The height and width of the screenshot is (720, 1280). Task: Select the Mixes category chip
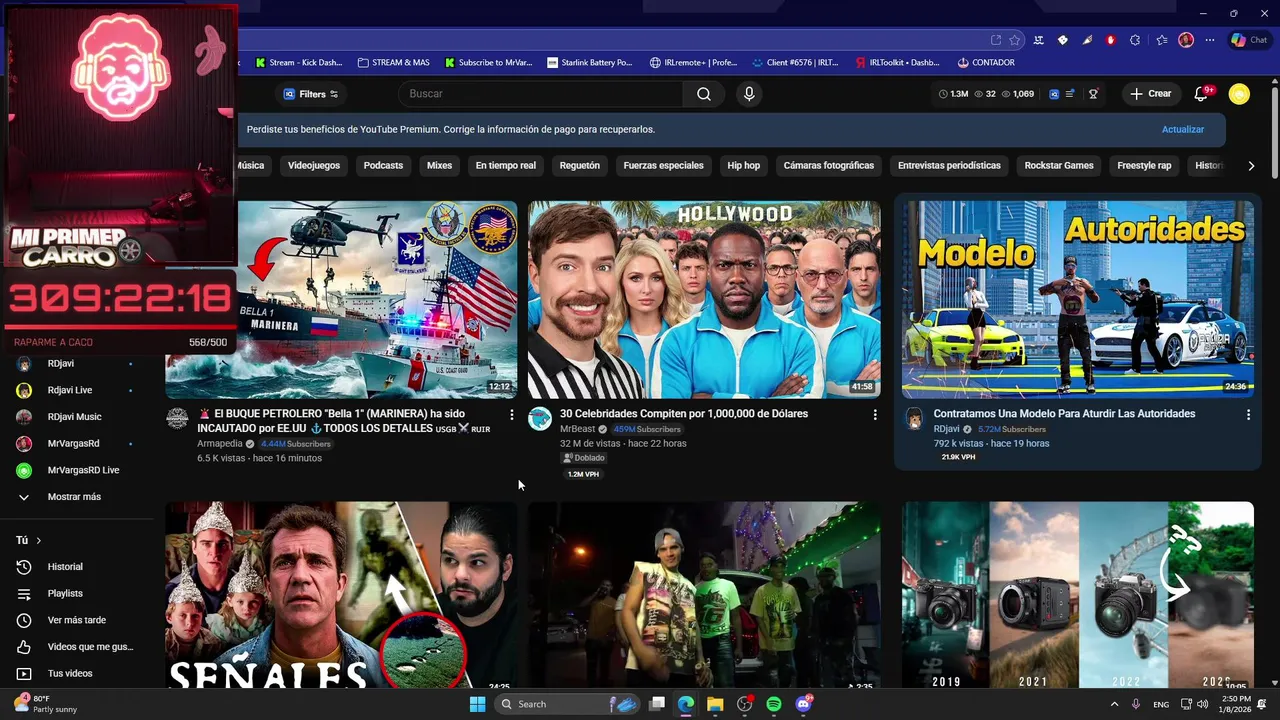click(439, 166)
